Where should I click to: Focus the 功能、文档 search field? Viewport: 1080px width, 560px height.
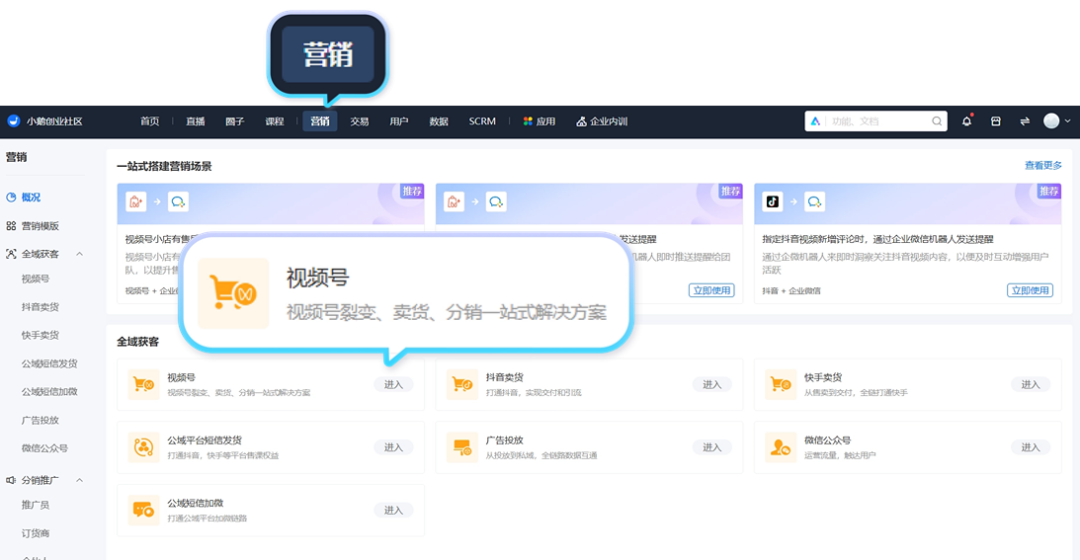pos(875,121)
